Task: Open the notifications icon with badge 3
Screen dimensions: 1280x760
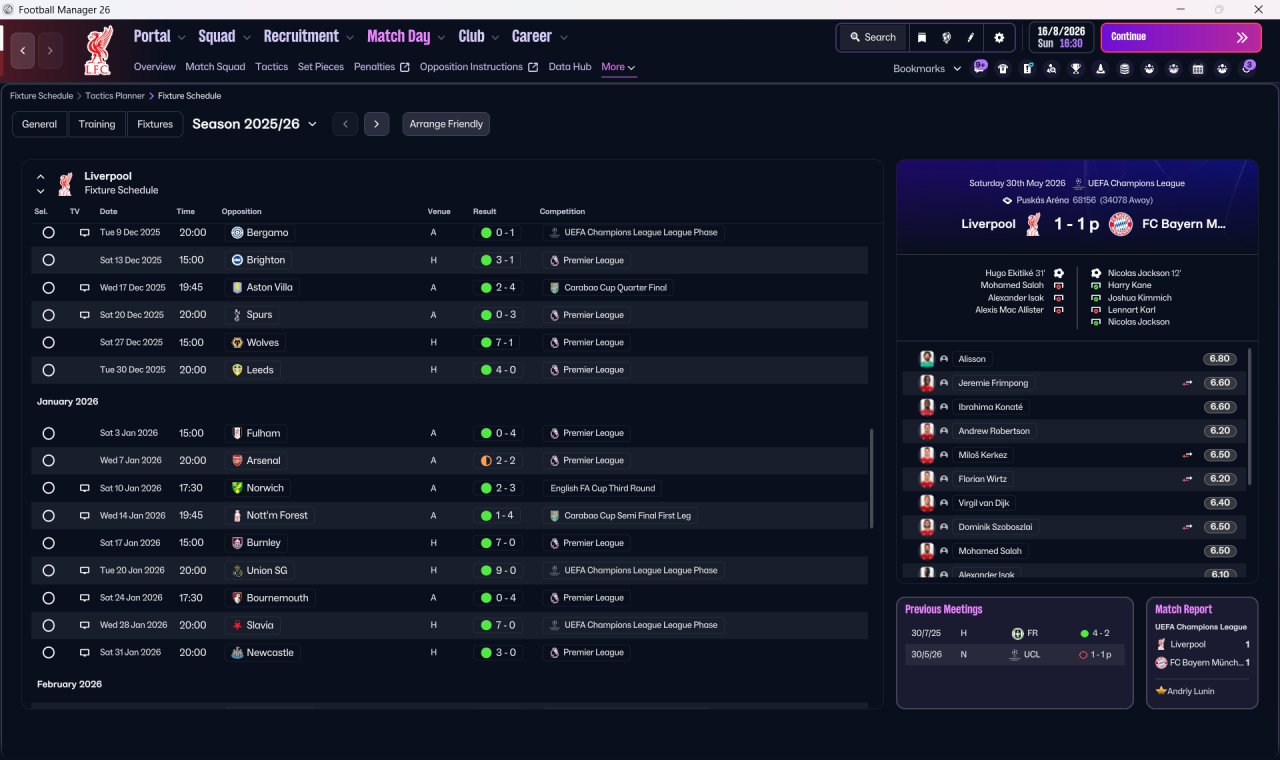Action: (x=1247, y=68)
